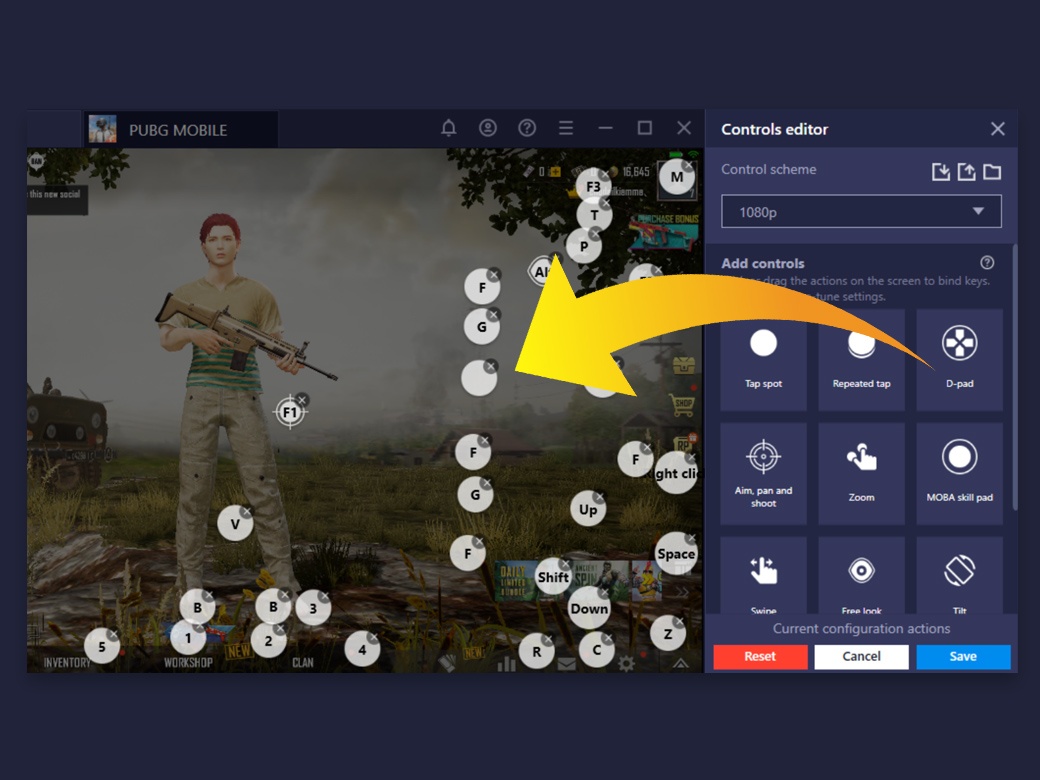Click the export control scheme icon
Viewport: 1040px width, 780px height.
966,172
